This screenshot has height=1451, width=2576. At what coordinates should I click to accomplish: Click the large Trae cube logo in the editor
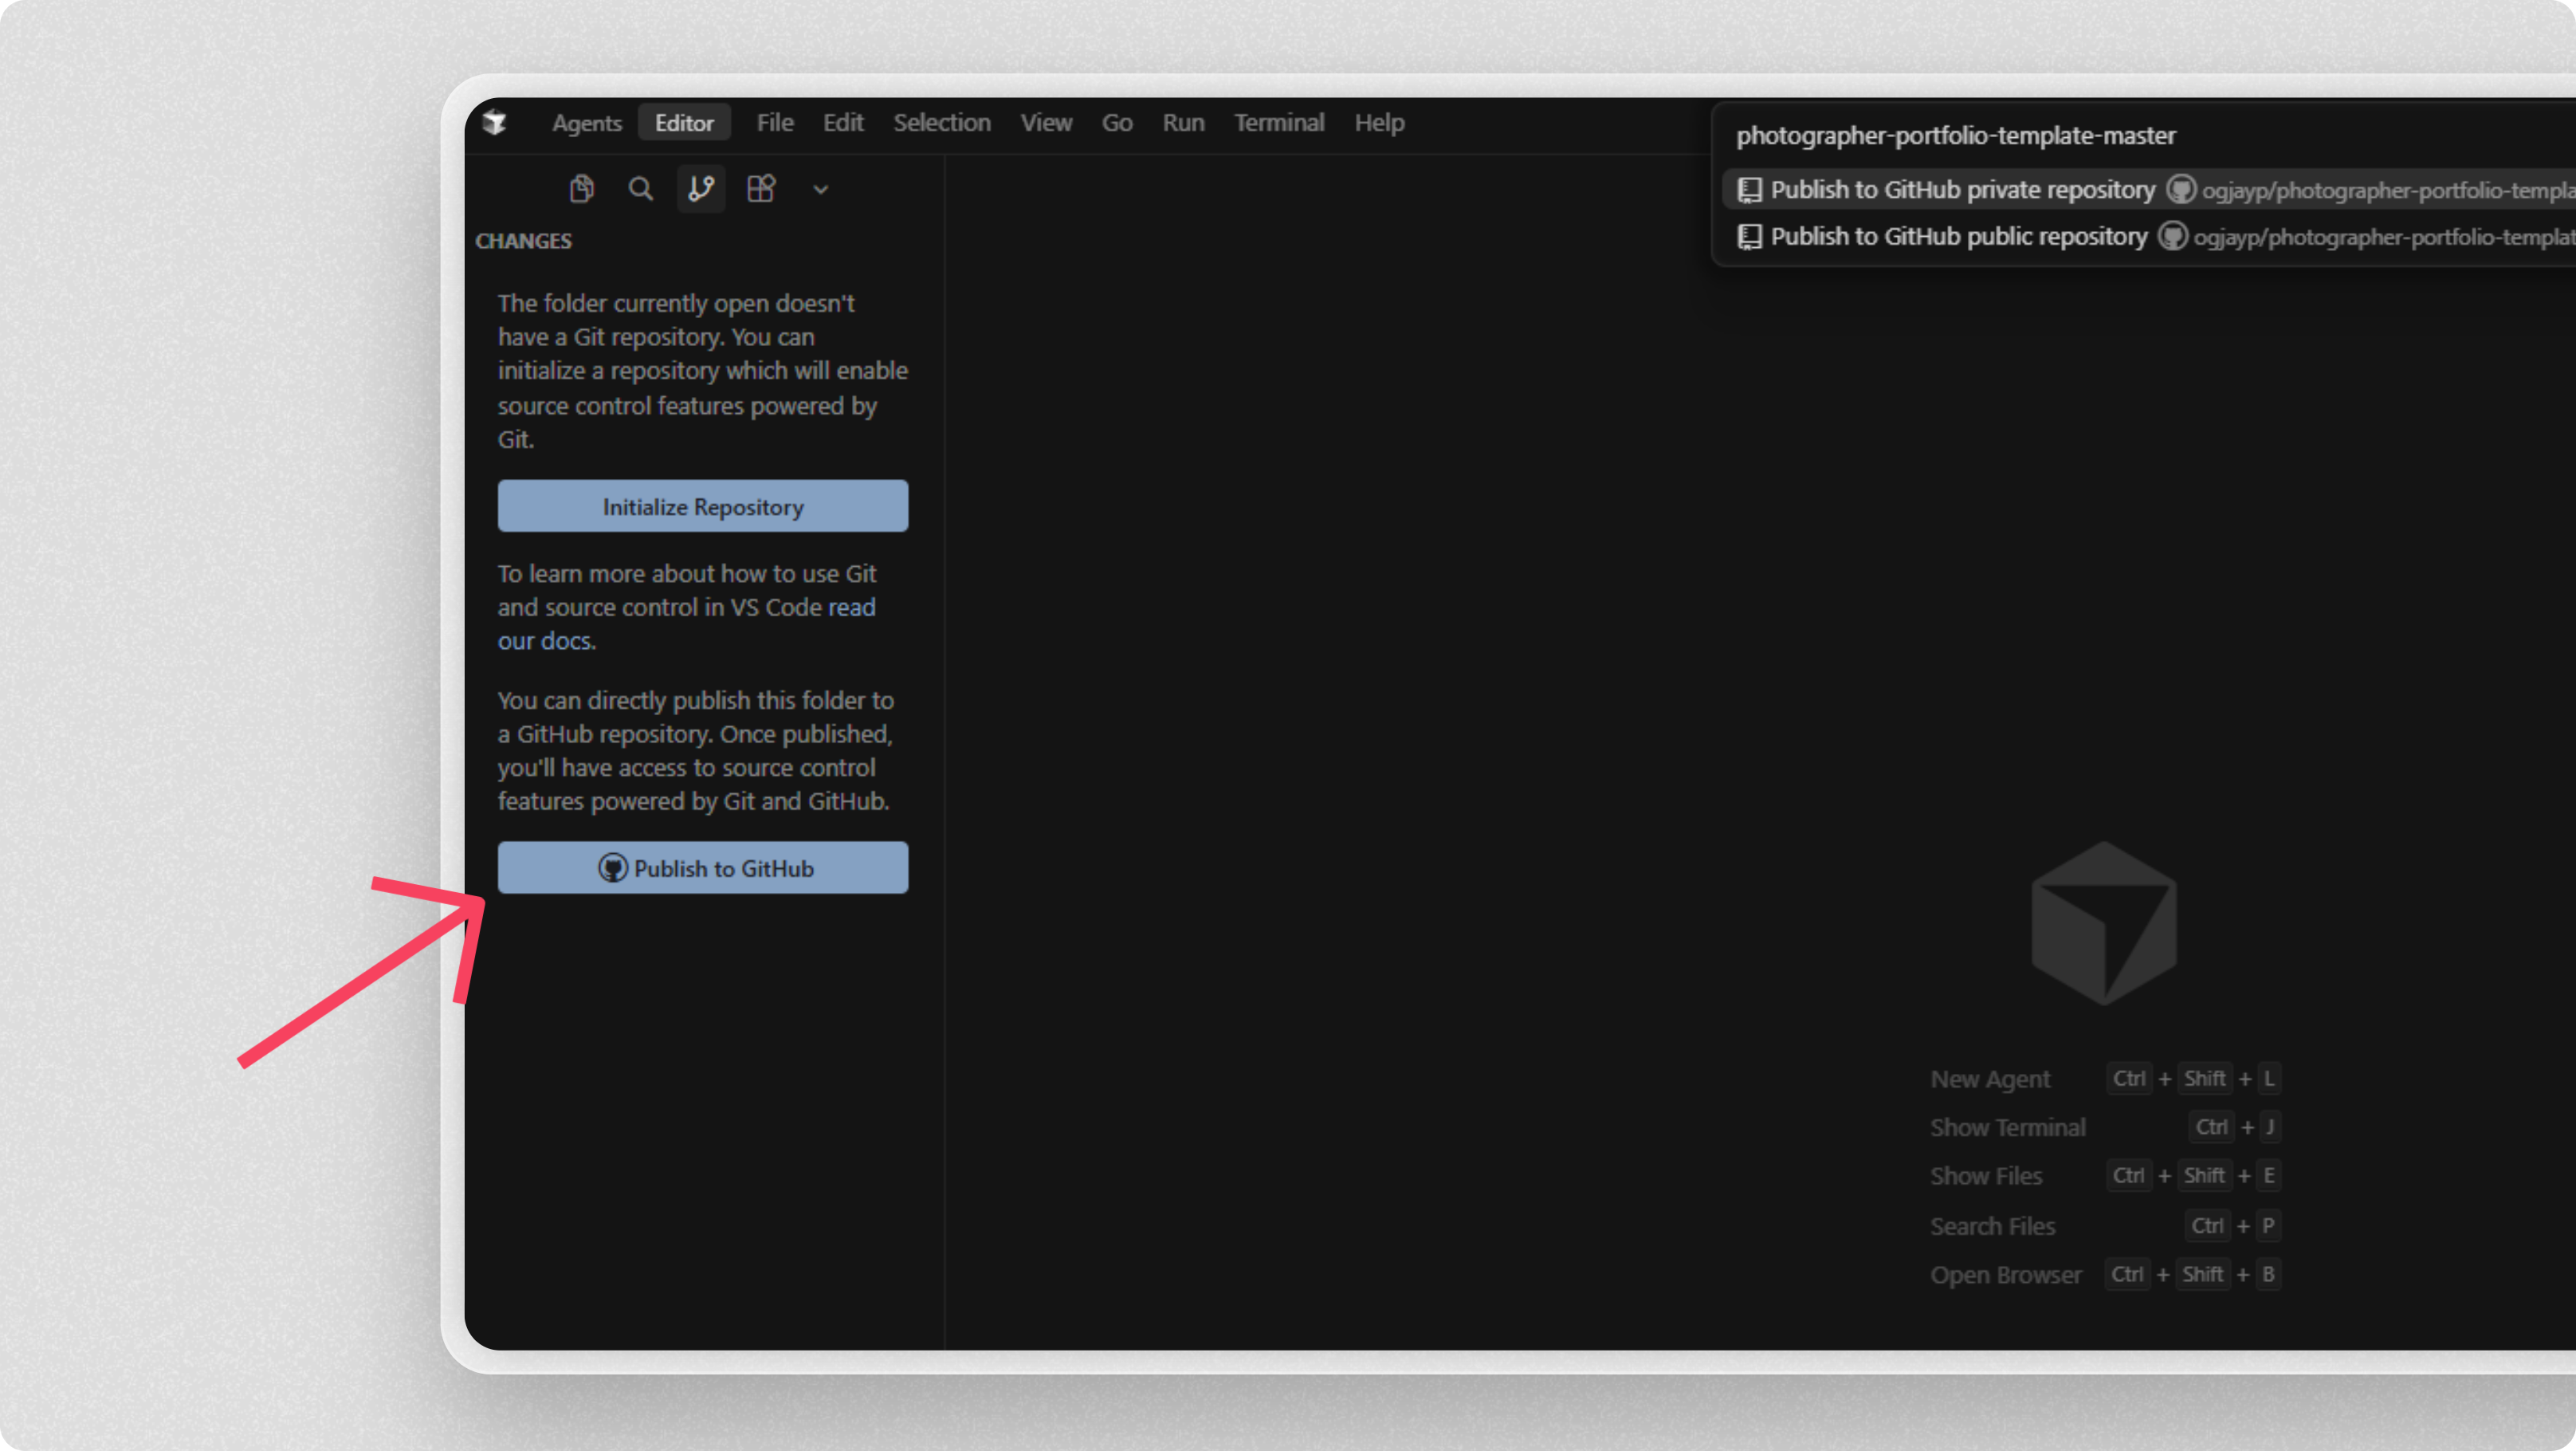point(2104,922)
